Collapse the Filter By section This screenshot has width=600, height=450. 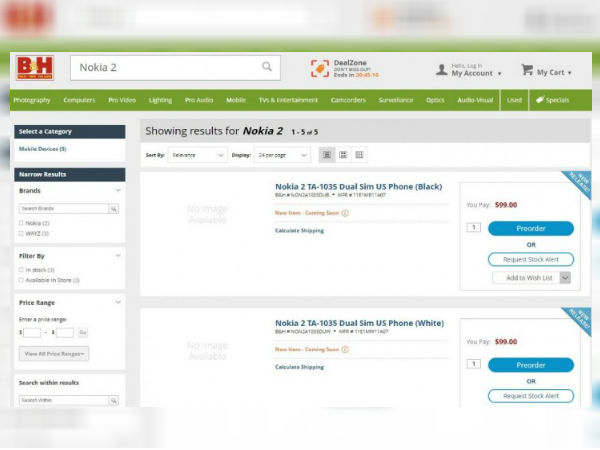[x=118, y=255]
